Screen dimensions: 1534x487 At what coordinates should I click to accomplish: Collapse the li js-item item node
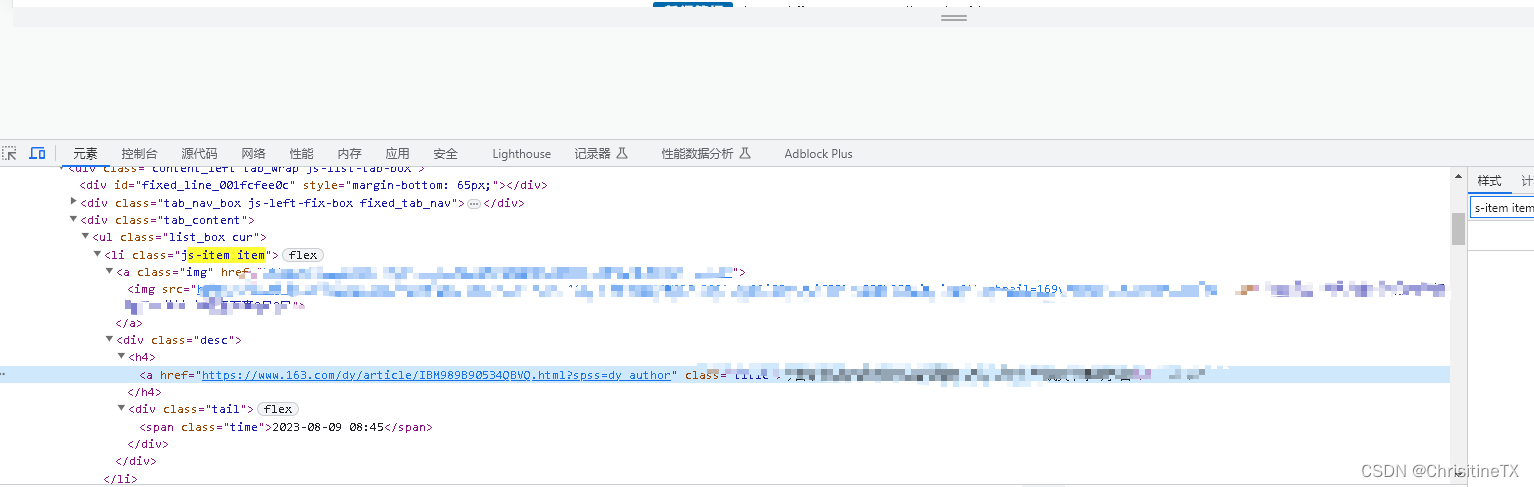point(98,255)
